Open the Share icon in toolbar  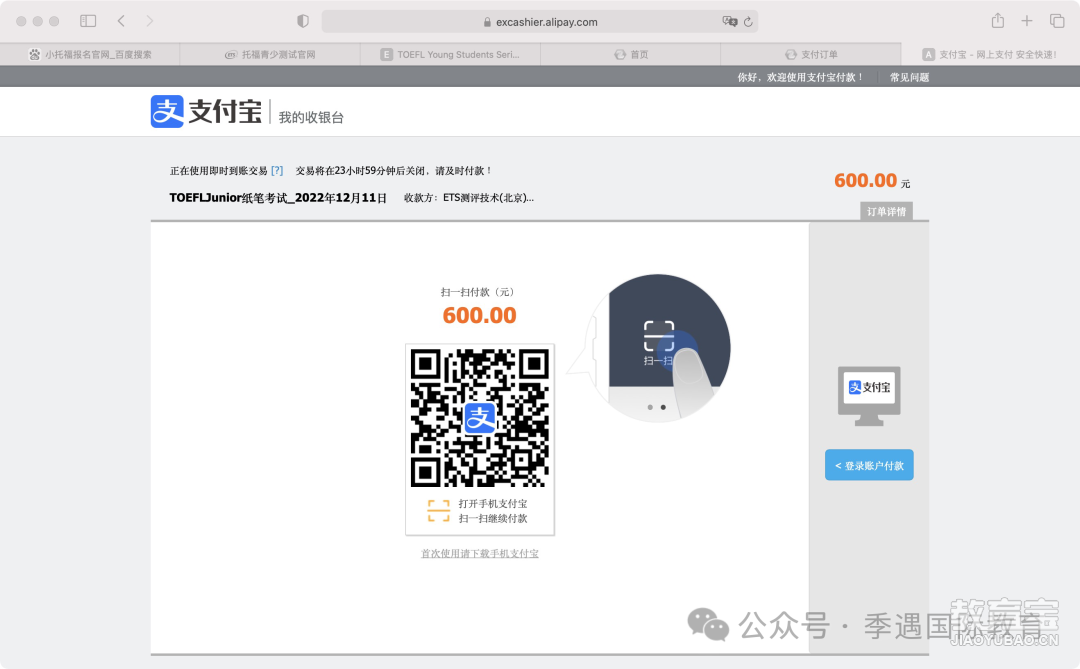pyautogui.click(x=997, y=21)
